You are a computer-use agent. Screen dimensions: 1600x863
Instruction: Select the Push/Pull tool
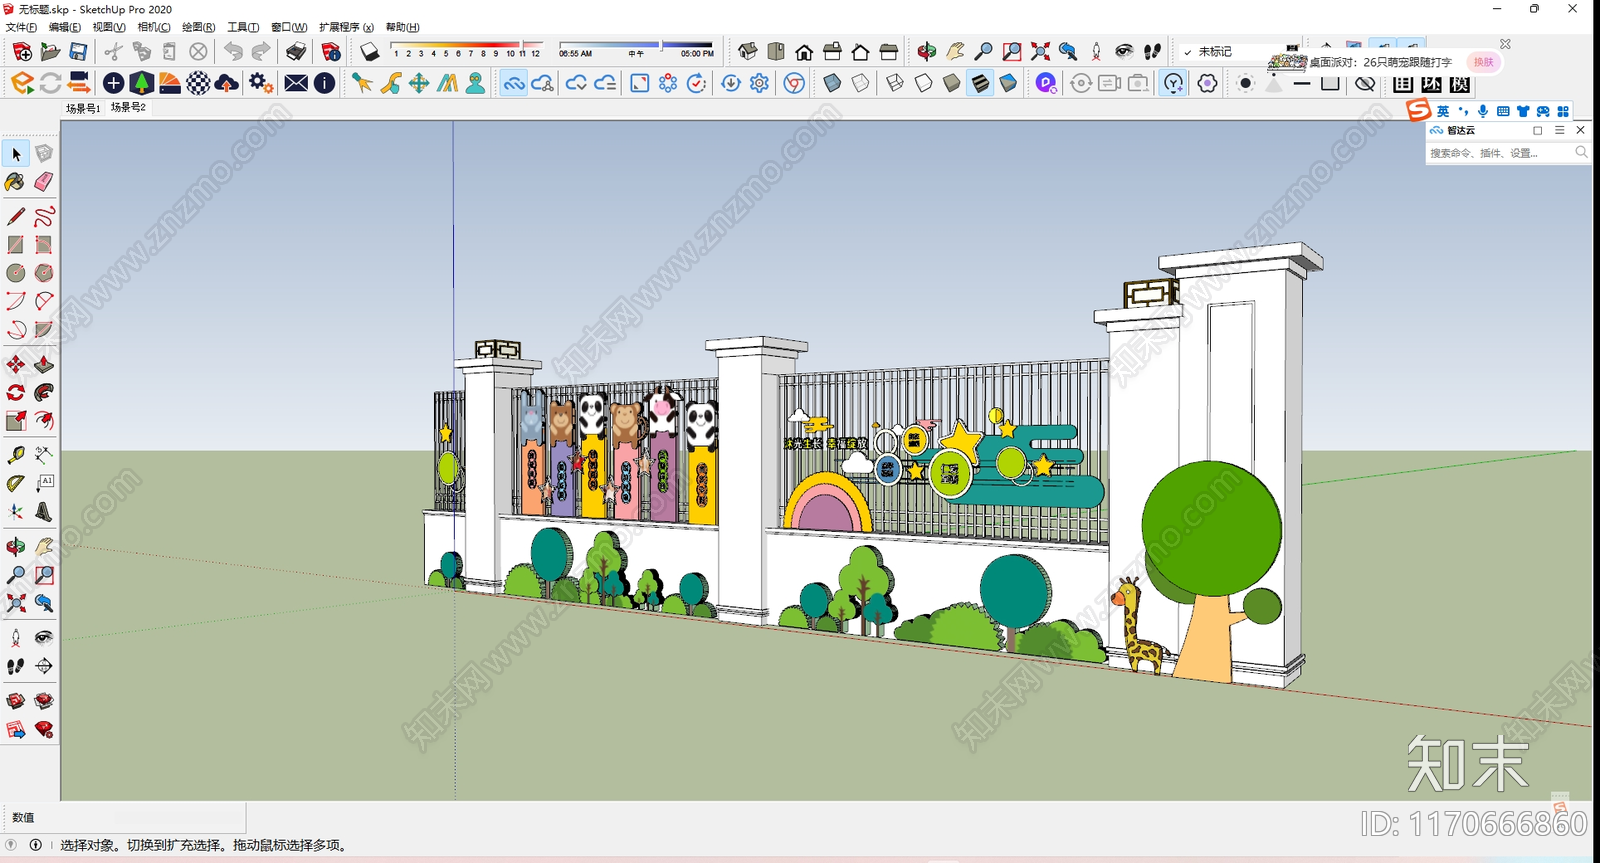point(44,365)
